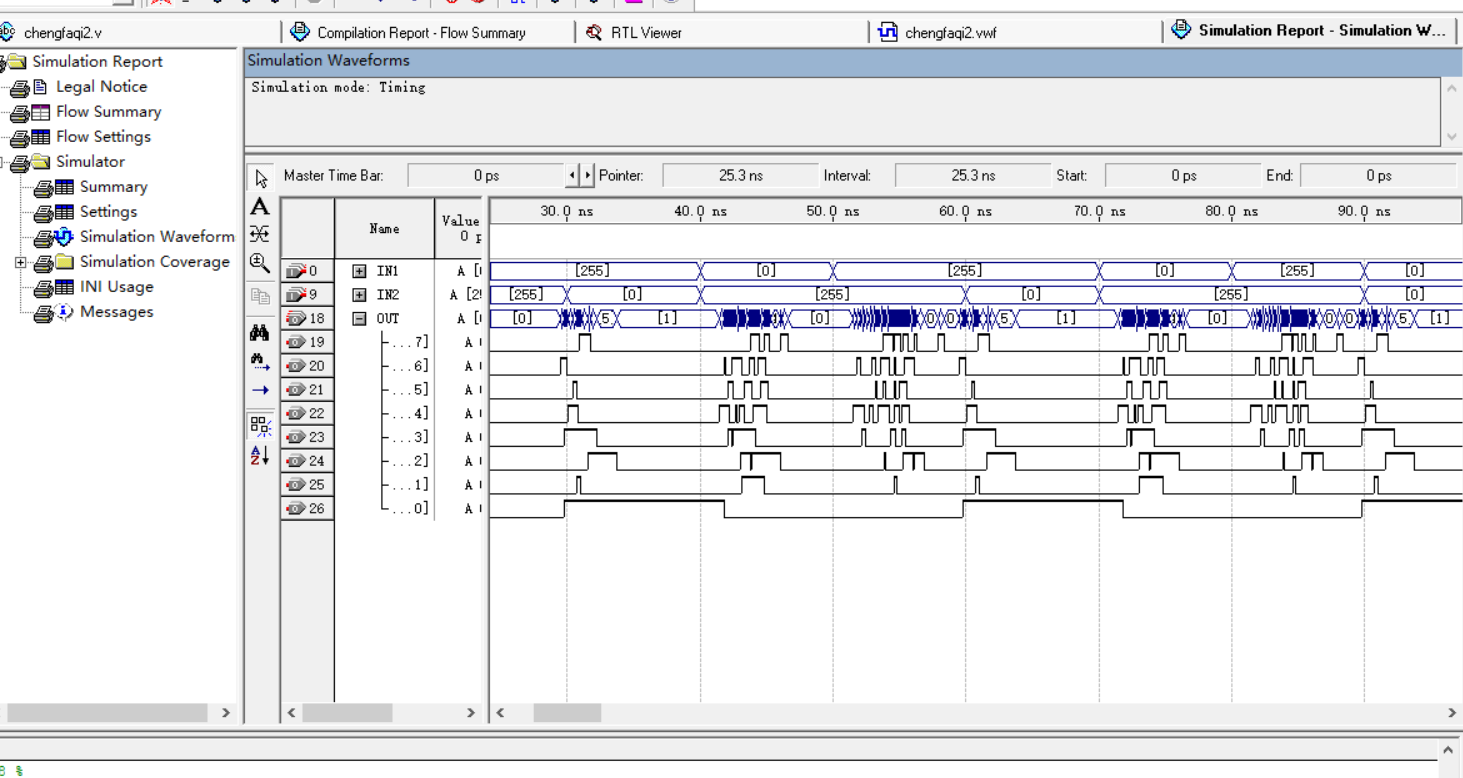
Task: Click the blue right-arrow tool icon
Action: click(x=260, y=390)
